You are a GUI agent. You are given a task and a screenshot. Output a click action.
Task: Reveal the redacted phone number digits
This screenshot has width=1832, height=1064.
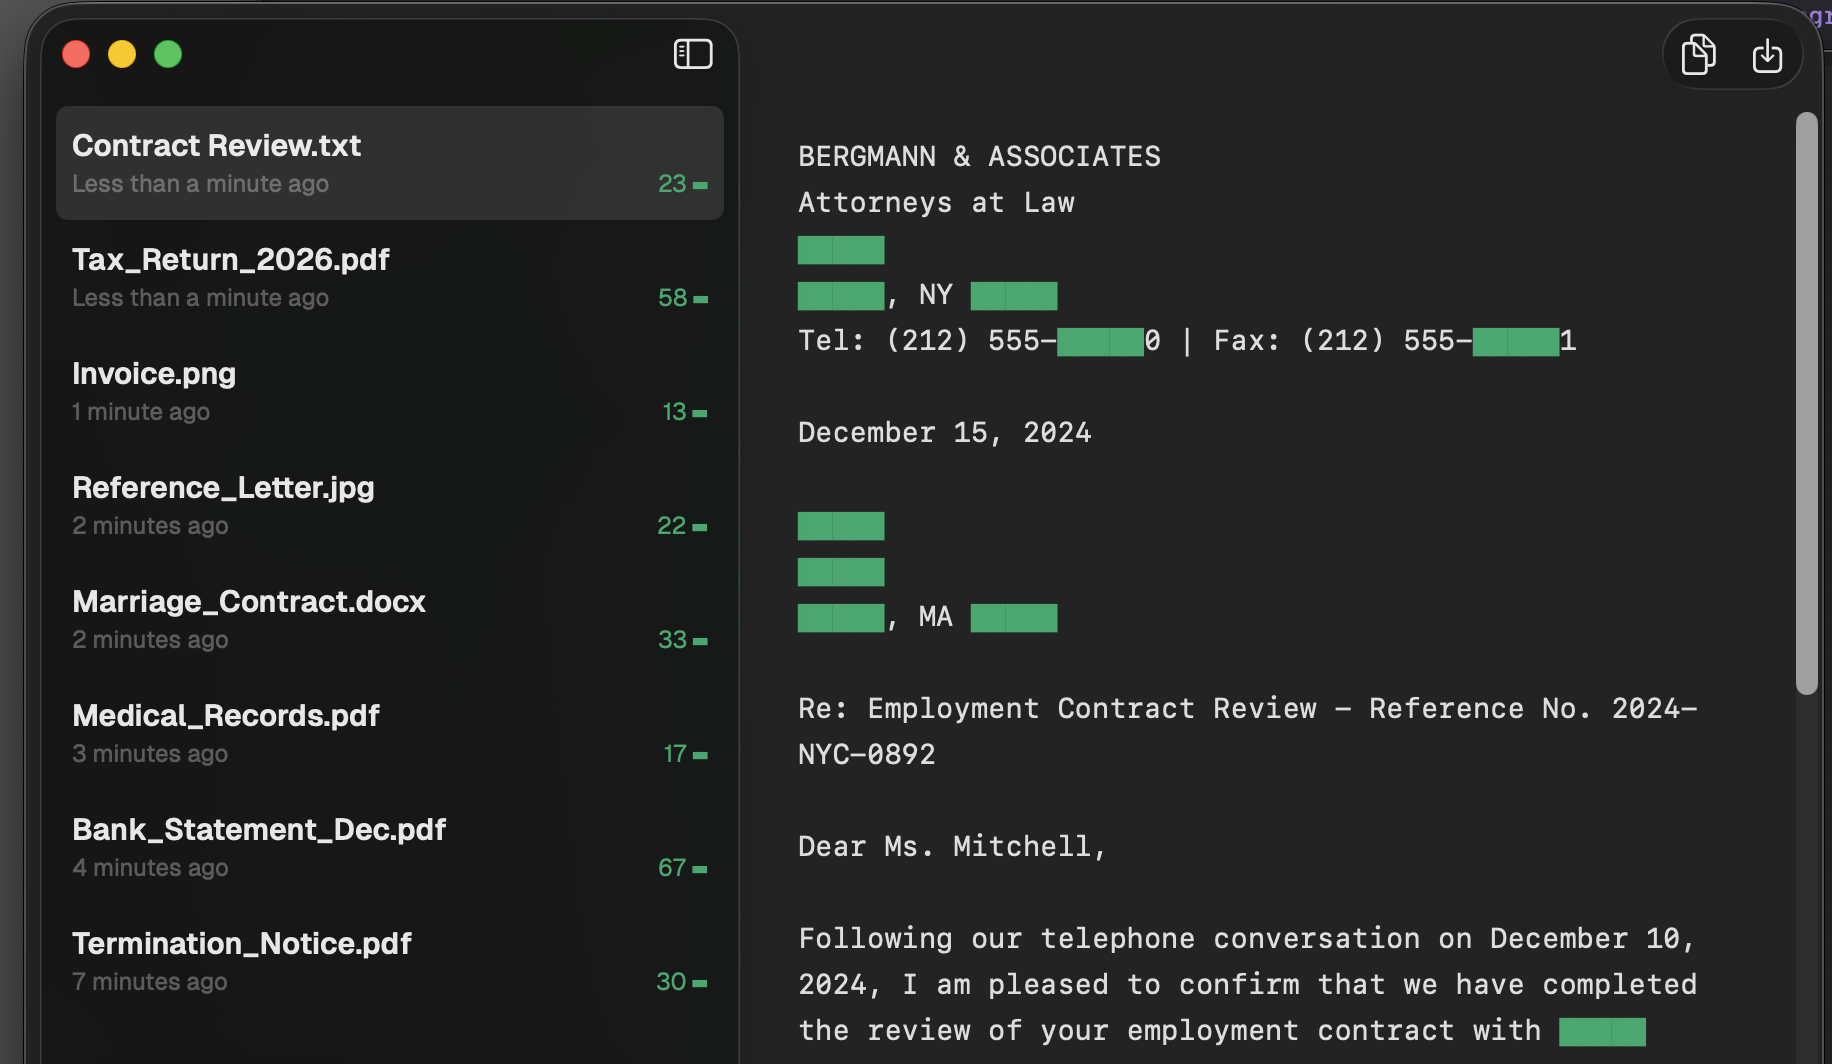point(1101,340)
